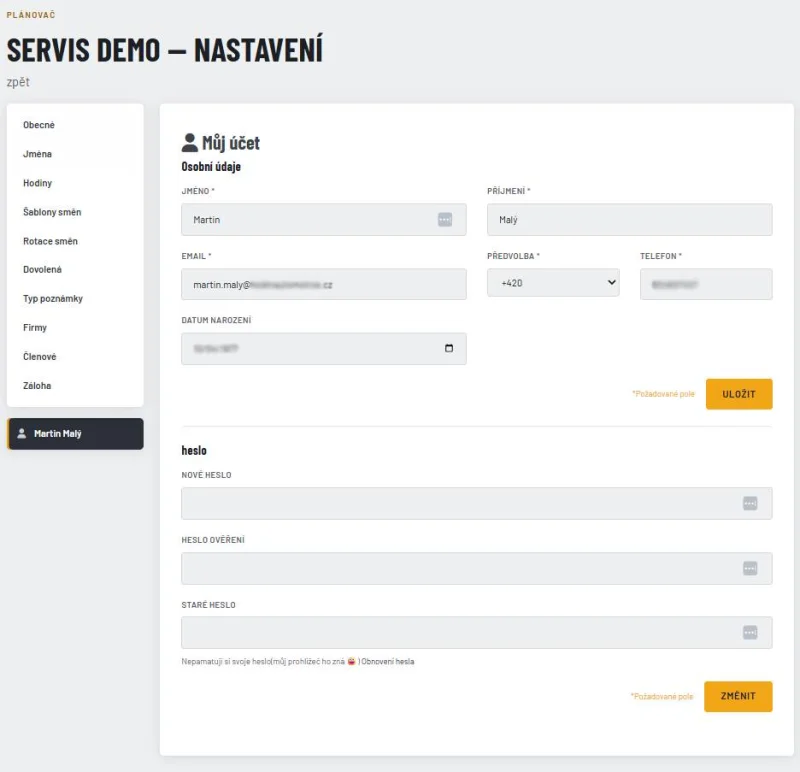Focus the Jméno text field
This screenshot has width=800, height=772.
click(323, 219)
